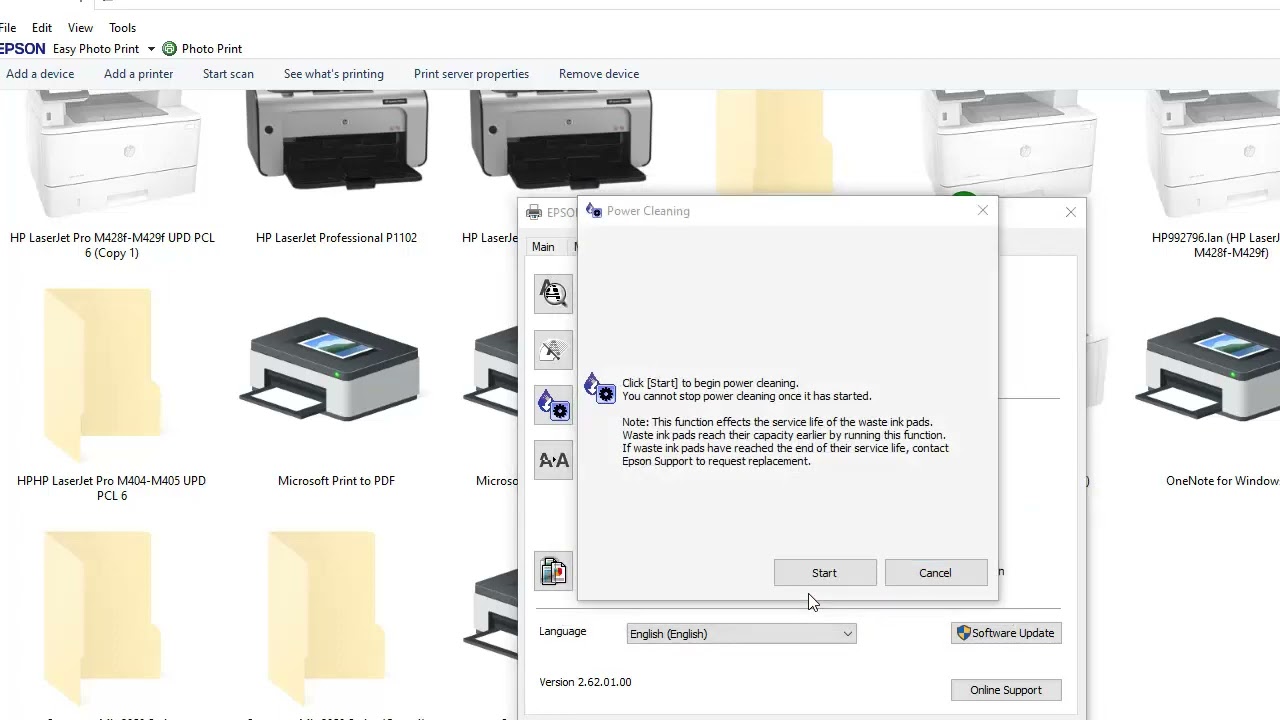The image size is (1280, 720).
Task: Click Add a printer in the toolbar
Action: click(138, 74)
